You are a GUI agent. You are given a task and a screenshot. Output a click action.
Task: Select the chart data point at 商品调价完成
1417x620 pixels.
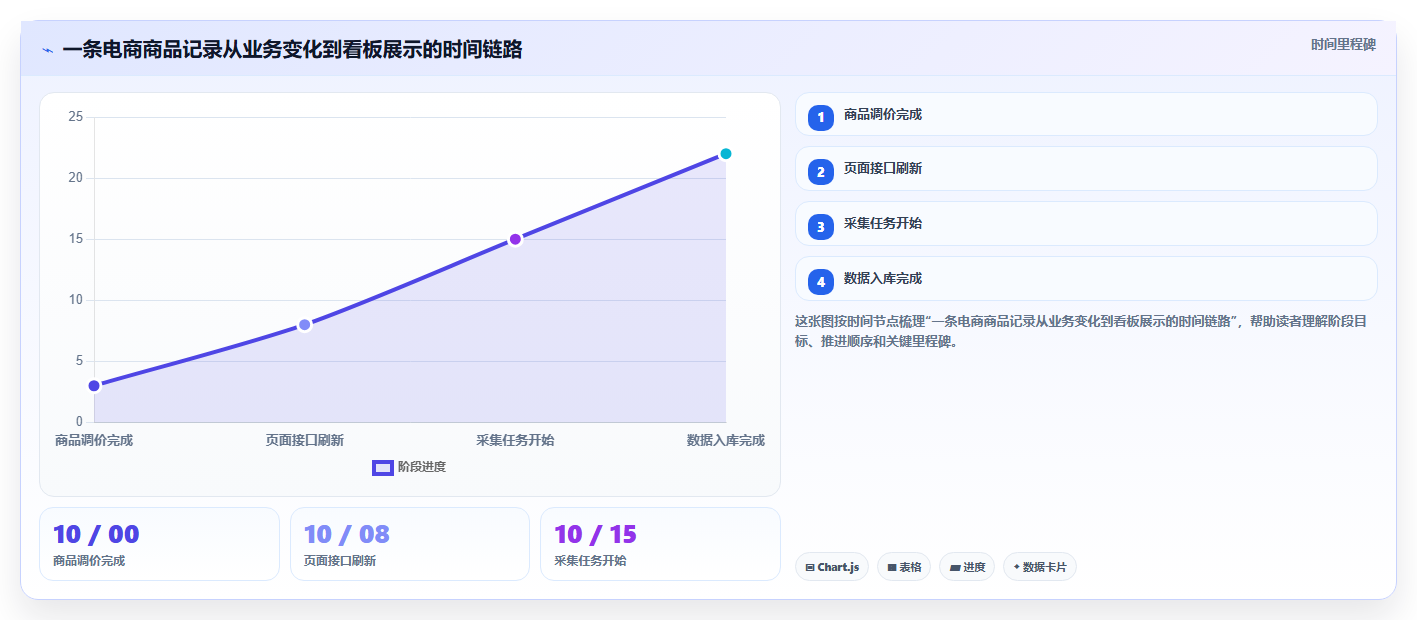pos(94,386)
